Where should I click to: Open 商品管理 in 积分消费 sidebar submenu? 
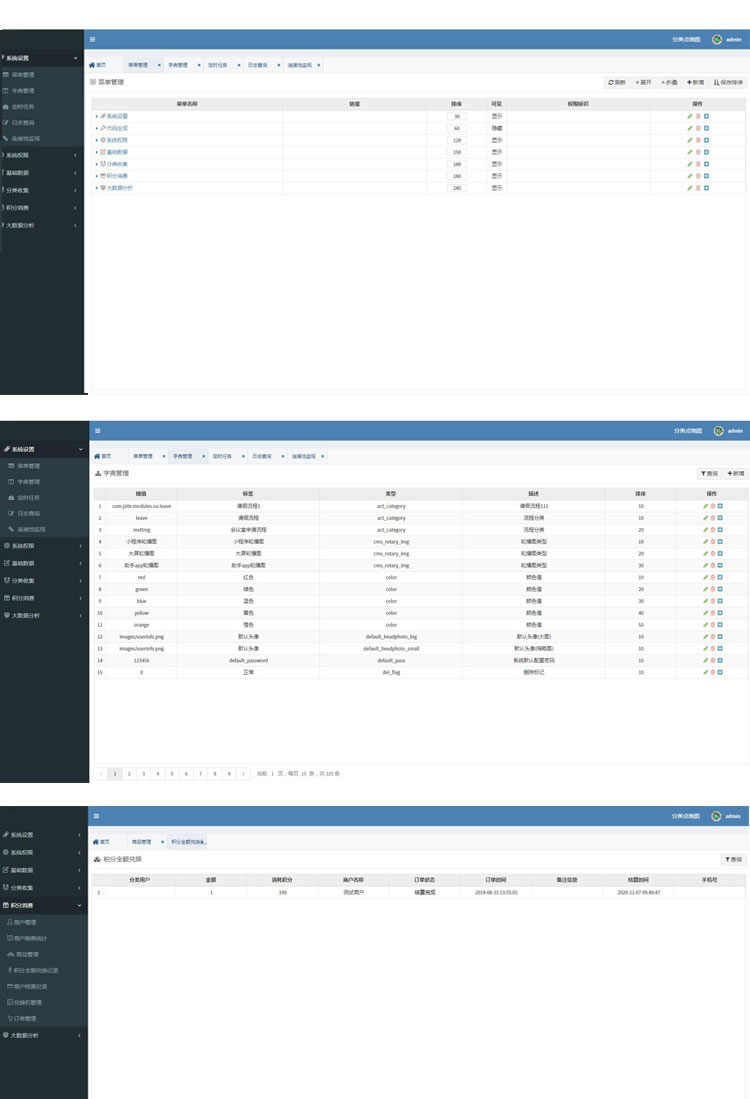pyautogui.click(x=27, y=954)
